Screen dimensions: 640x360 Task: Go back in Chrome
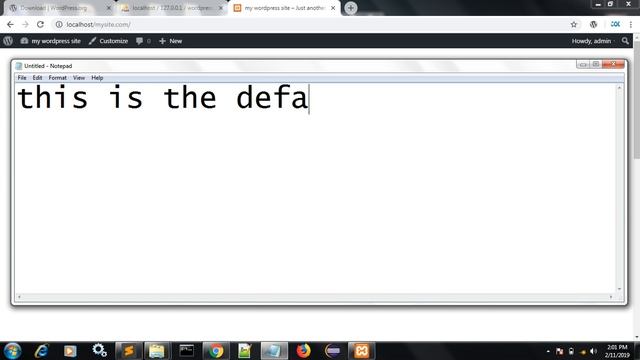pos(10,24)
